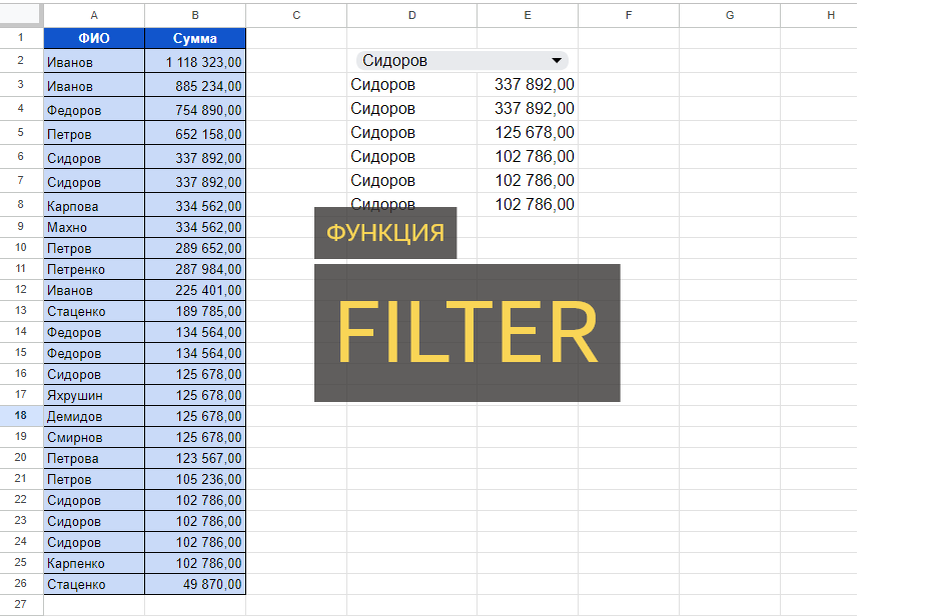This screenshot has height=616, width=932.
Task: Click the ФИО header cell
Action: [x=94, y=39]
